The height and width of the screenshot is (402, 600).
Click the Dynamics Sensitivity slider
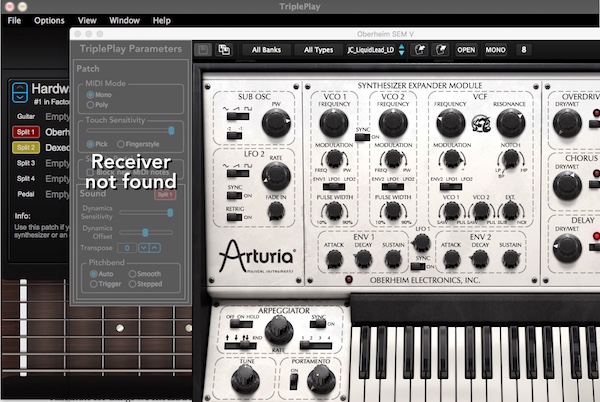(146, 213)
